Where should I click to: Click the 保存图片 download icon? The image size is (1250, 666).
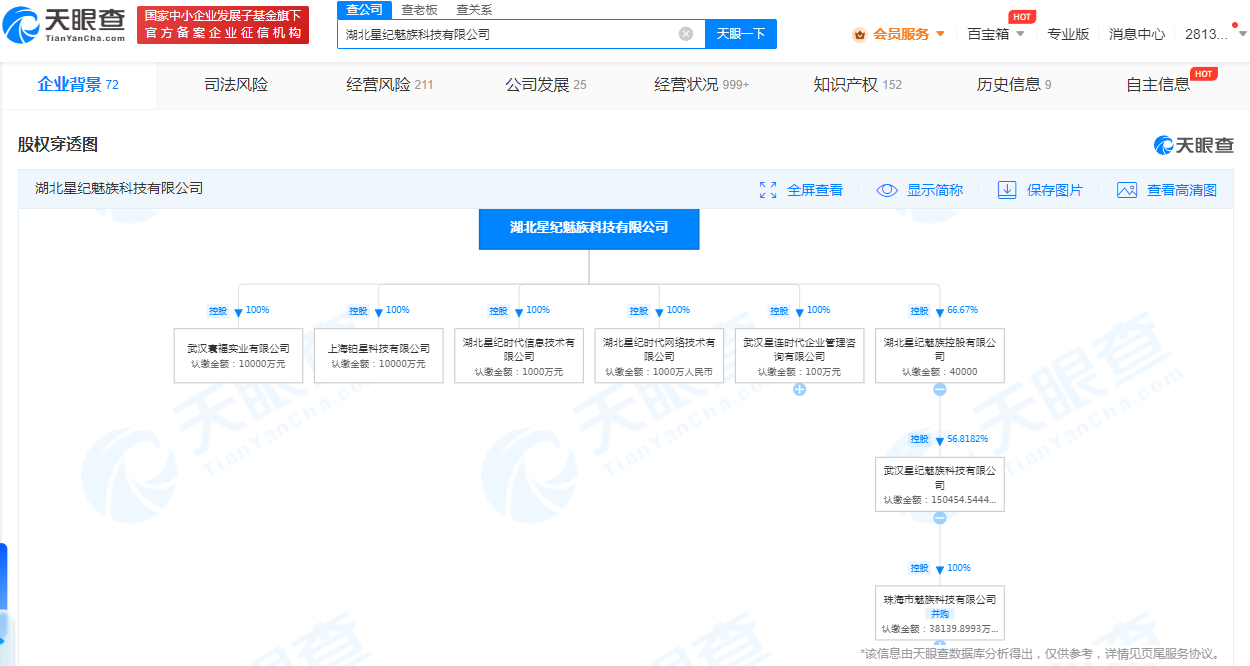click(1007, 190)
